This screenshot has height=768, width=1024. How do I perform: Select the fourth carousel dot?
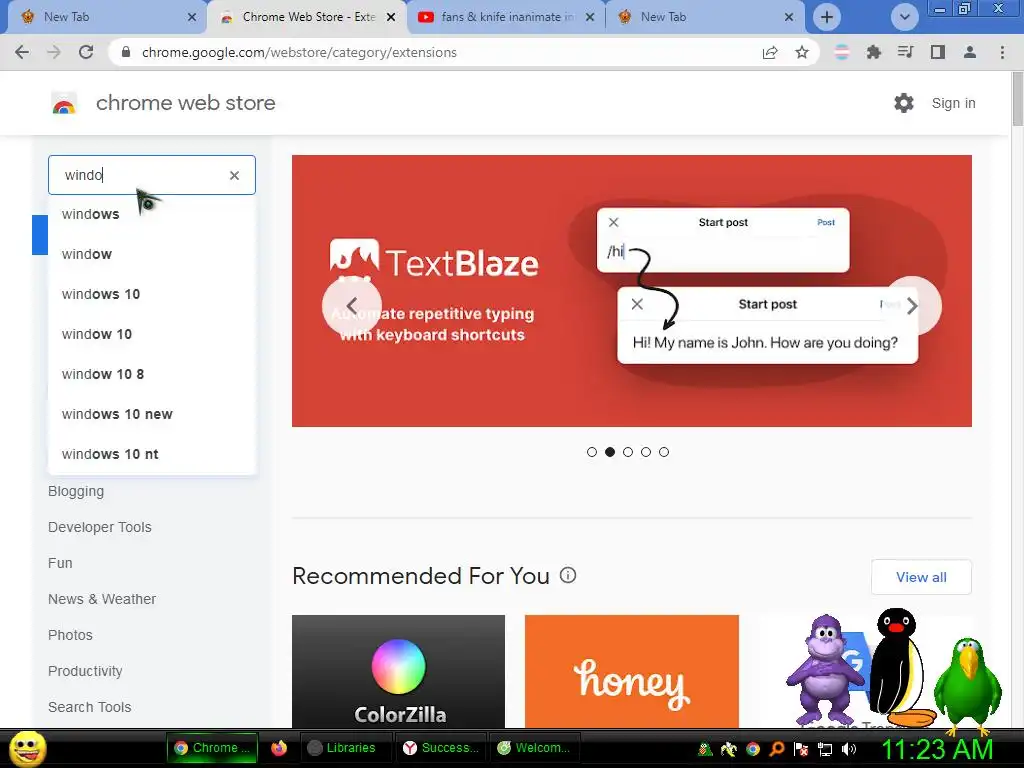coord(646,452)
